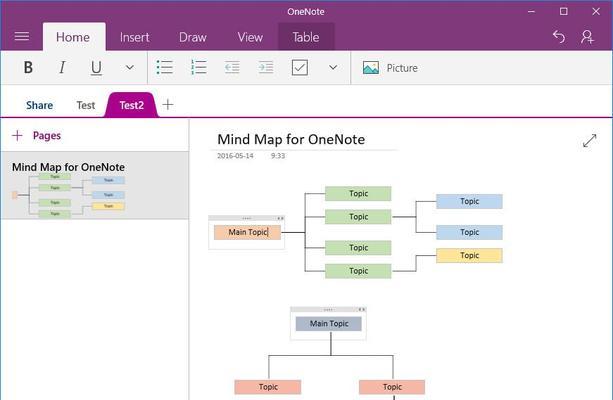Screen dimensions: 613x400
Task: Click the upper blue Topic box
Action: click(x=469, y=201)
